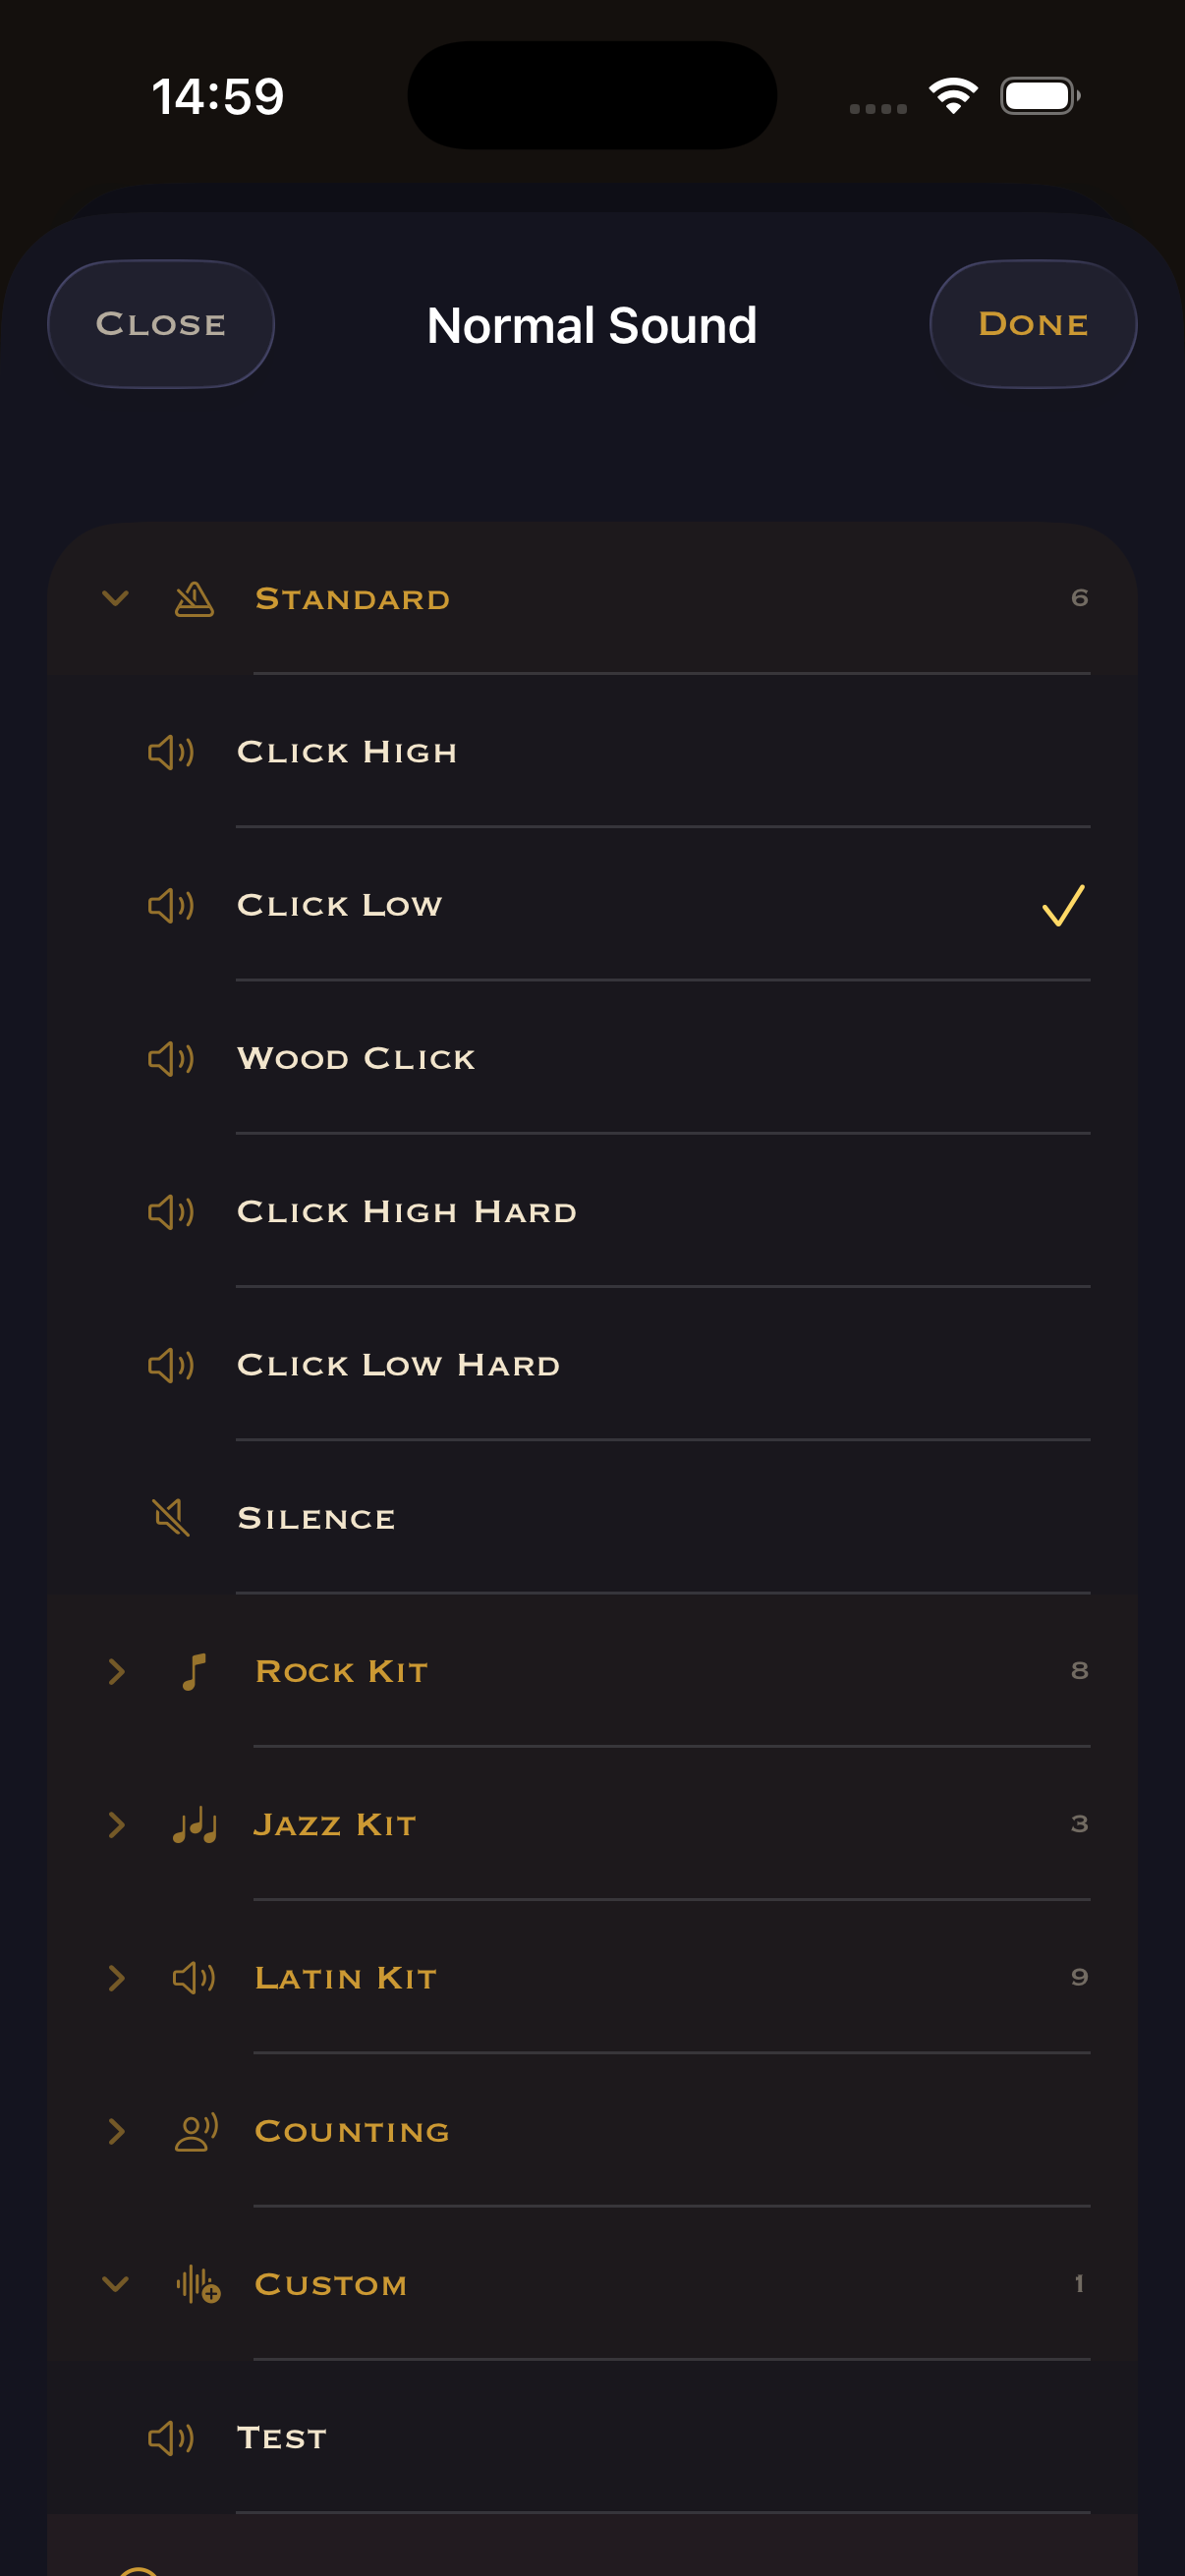Choose Click High Hard as the sound
Viewport: 1185px width, 2576px height.
coord(407,1212)
